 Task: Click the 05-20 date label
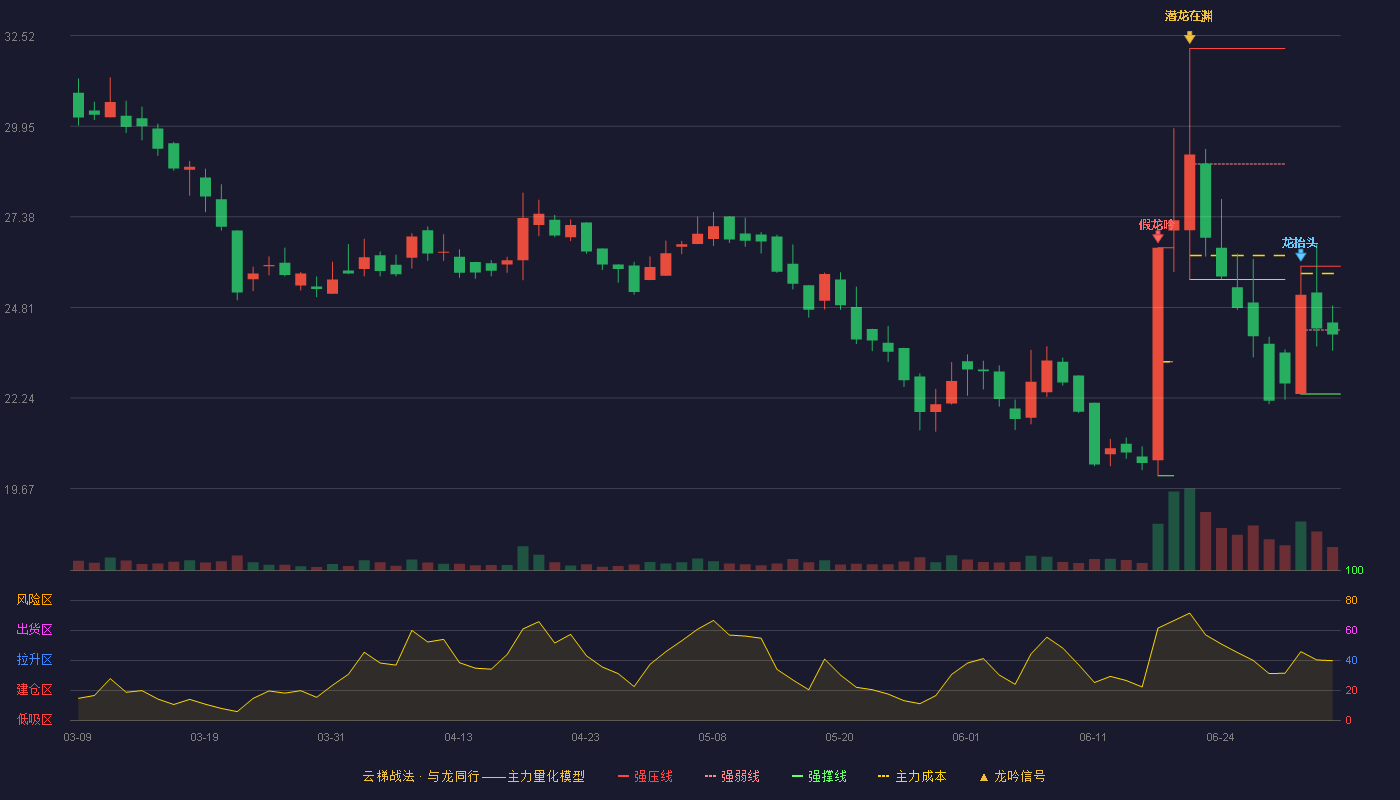click(839, 737)
